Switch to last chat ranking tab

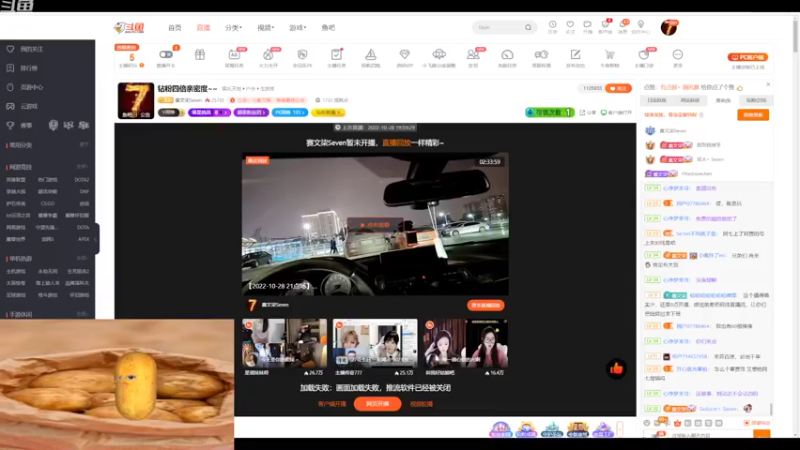[756, 101]
